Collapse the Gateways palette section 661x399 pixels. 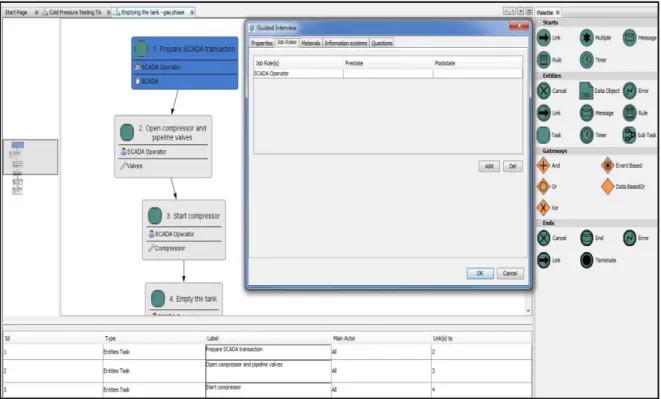point(539,151)
